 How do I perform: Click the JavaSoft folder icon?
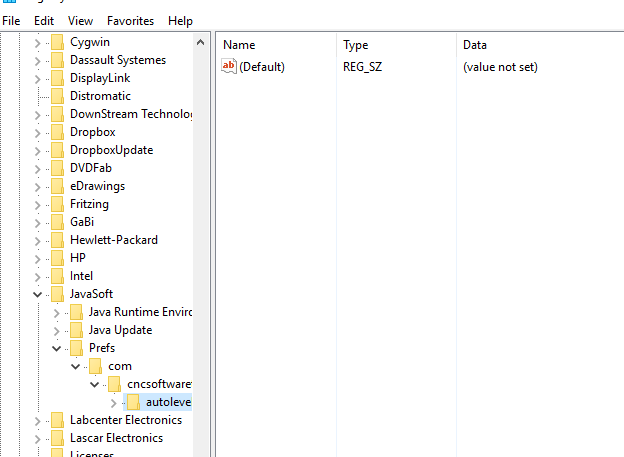point(56,294)
